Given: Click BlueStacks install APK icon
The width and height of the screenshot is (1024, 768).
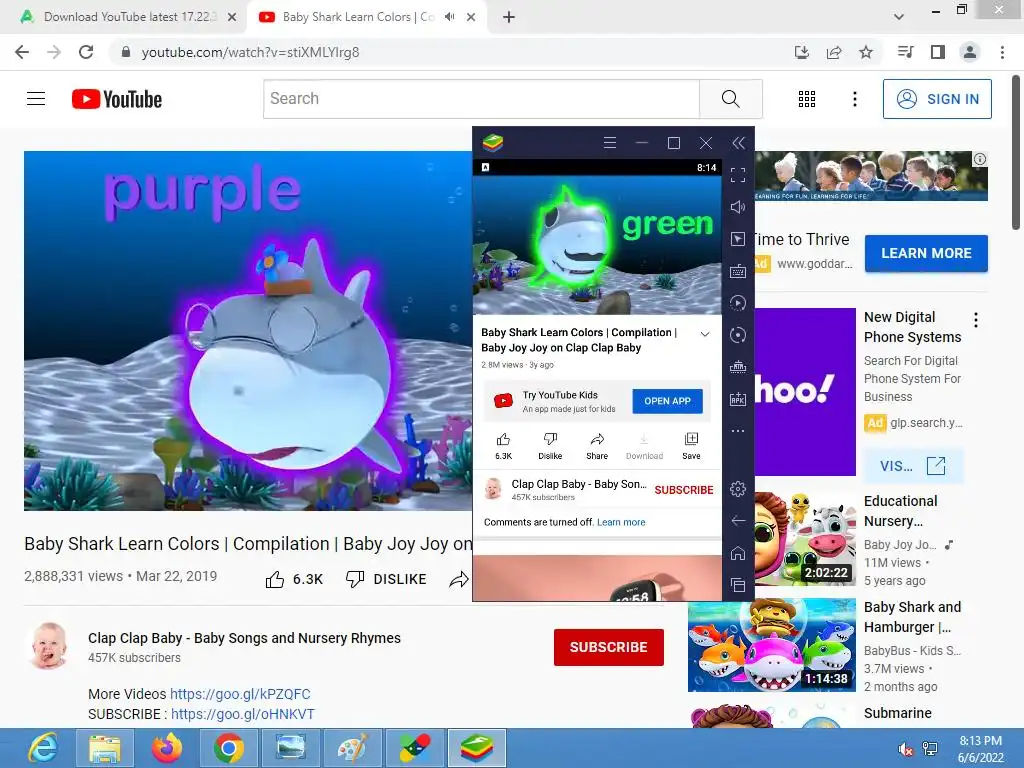Looking at the screenshot, I should coord(738,399).
